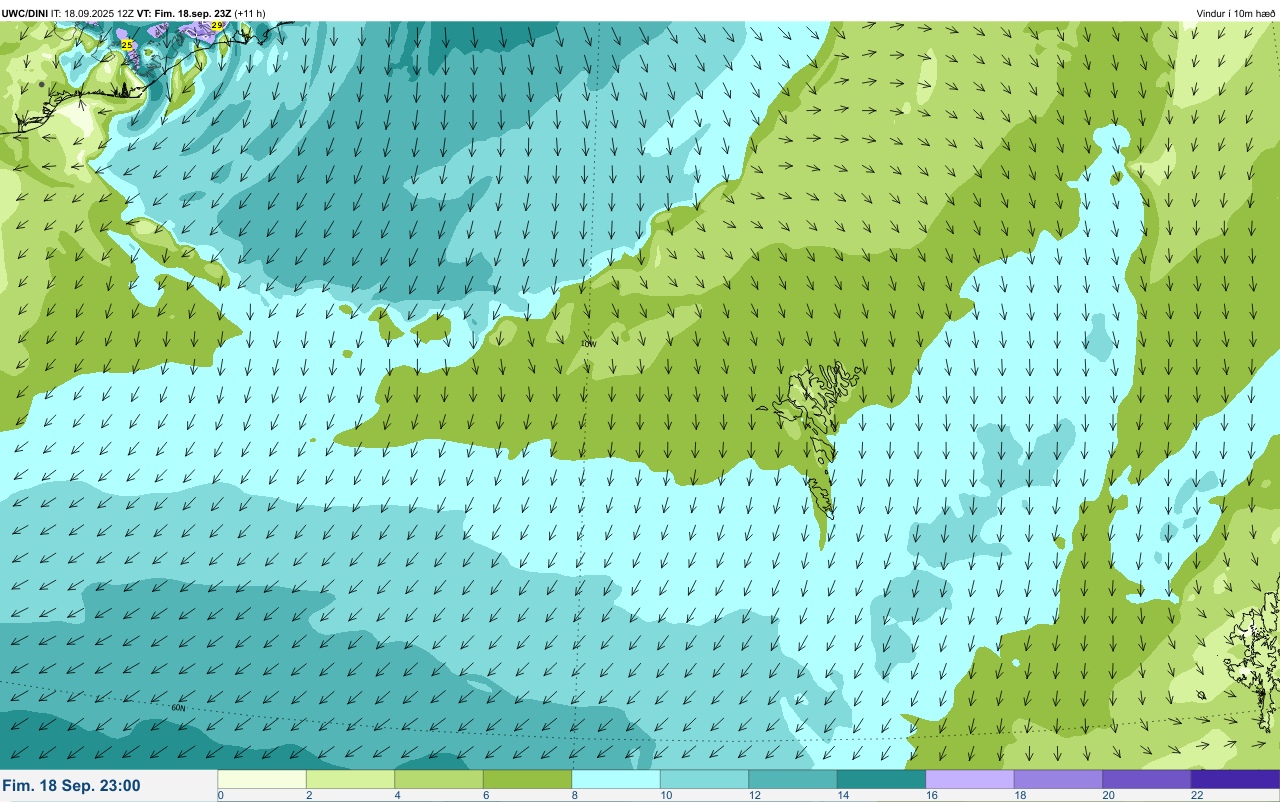Click the yellow '25' wind maximum marker
This screenshot has width=1280, height=802.
pyautogui.click(x=126, y=45)
